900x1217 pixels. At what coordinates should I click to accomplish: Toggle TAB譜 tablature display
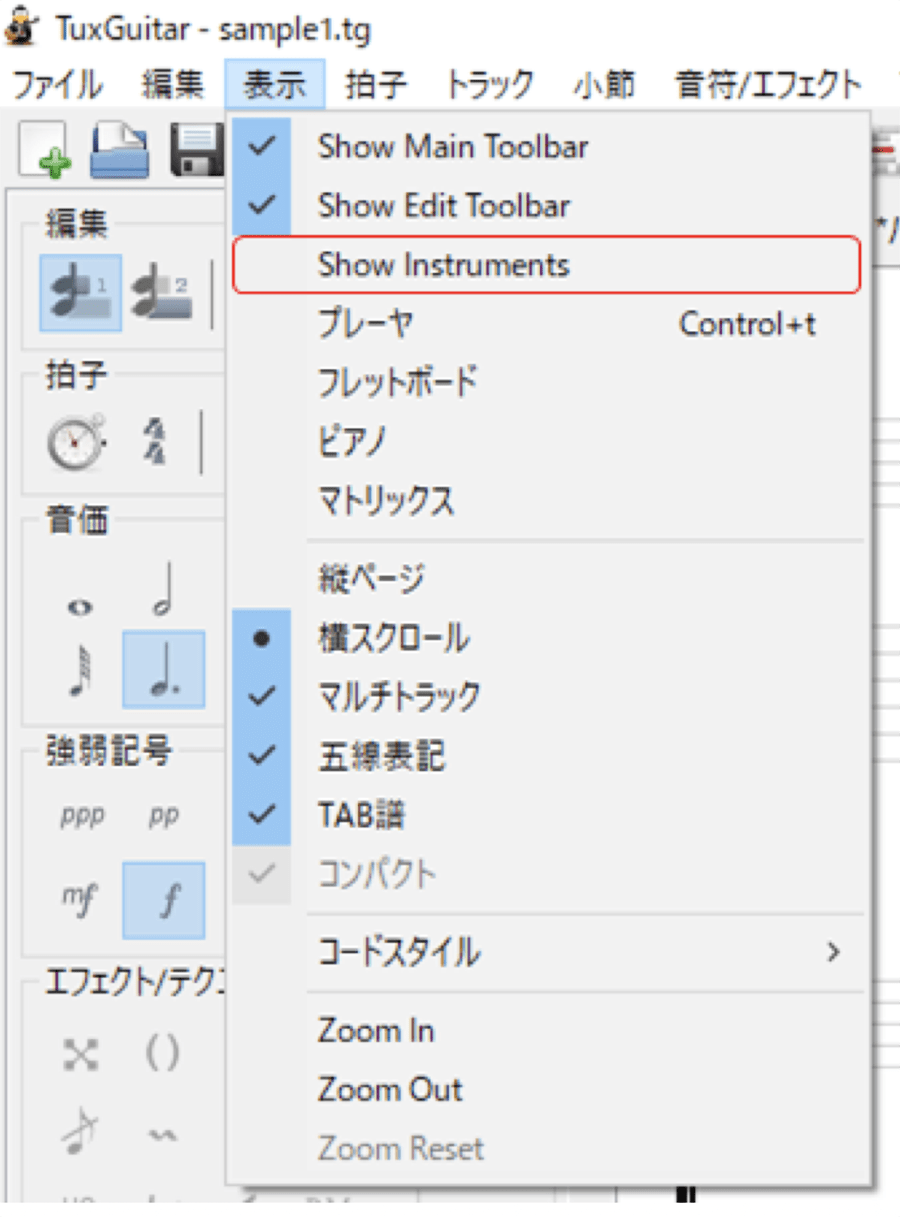pyautogui.click(x=547, y=815)
